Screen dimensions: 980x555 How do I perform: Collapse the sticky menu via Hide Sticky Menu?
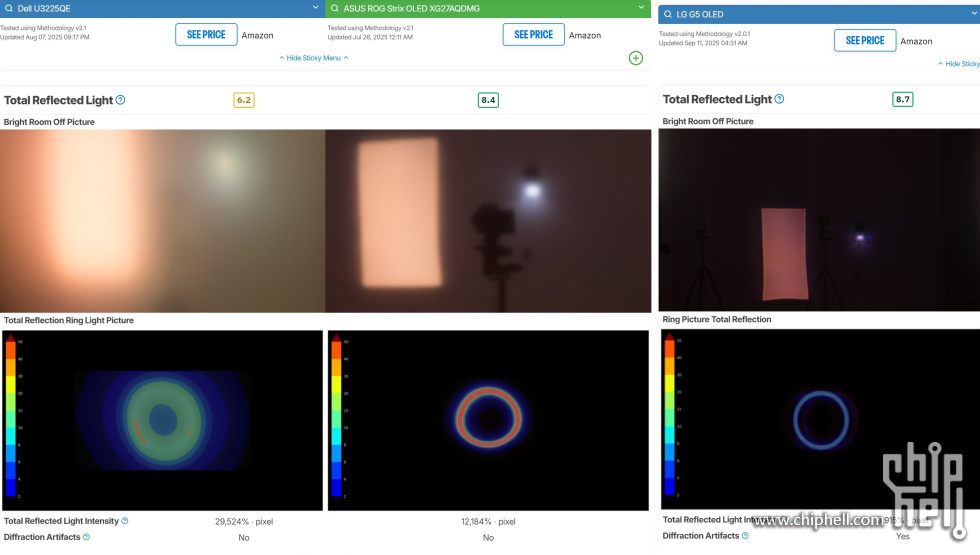click(x=314, y=58)
